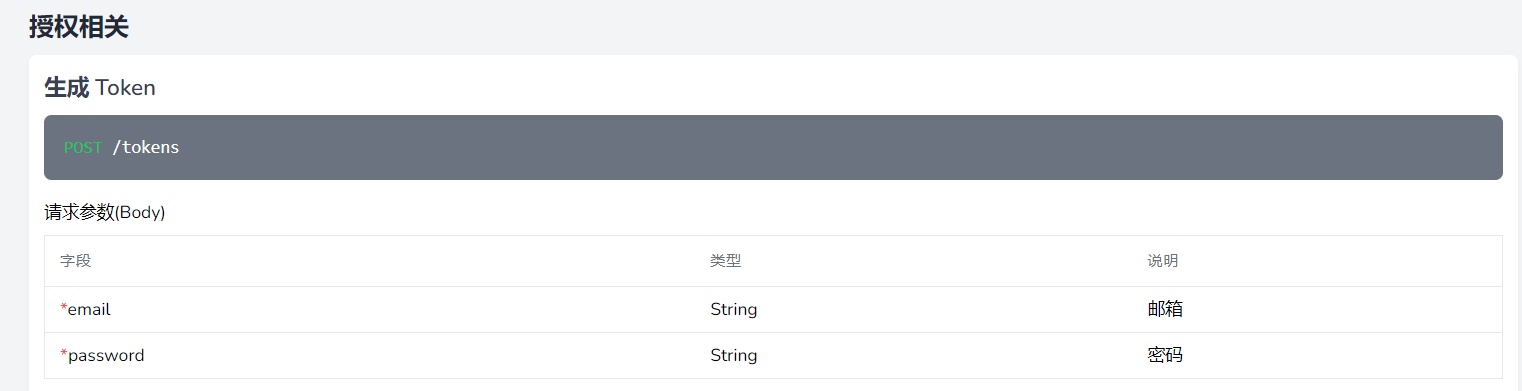Click the green POST method label
The width and height of the screenshot is (1522, 391).
[x=83, y=148]
